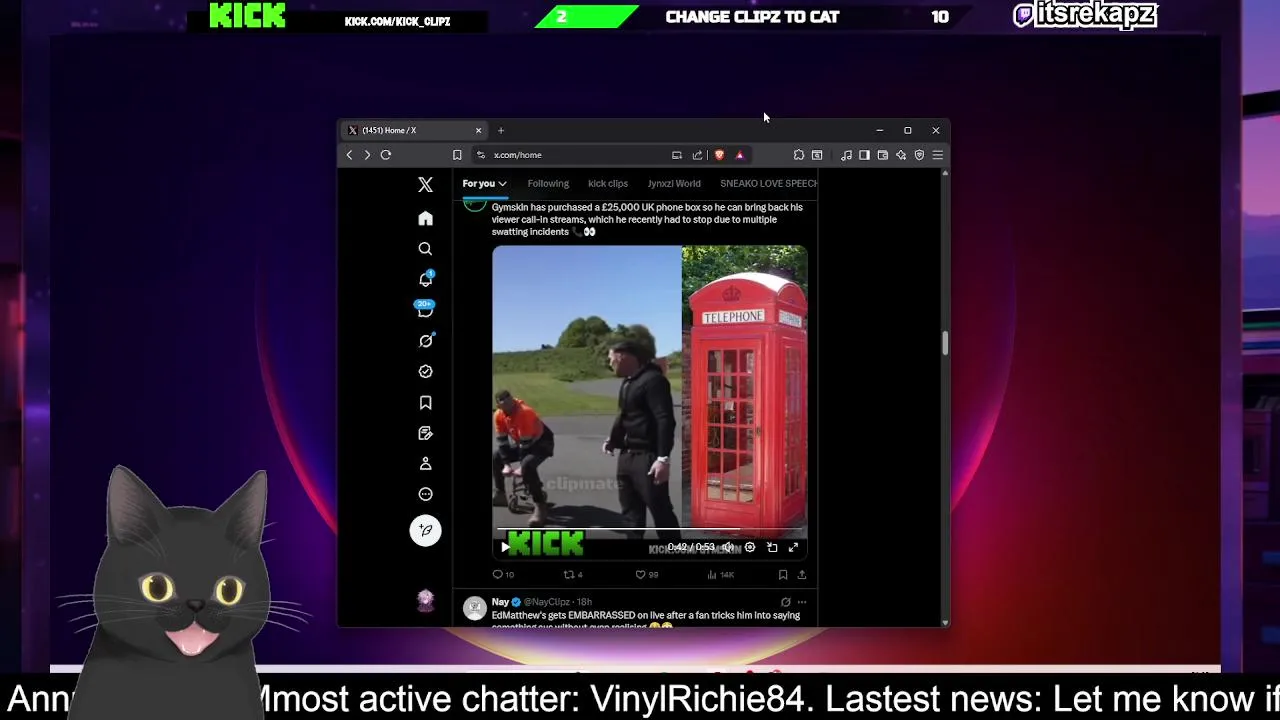Reply to the Gymskin post with 10 comments
1280x720 pixels.
[503, 574]
